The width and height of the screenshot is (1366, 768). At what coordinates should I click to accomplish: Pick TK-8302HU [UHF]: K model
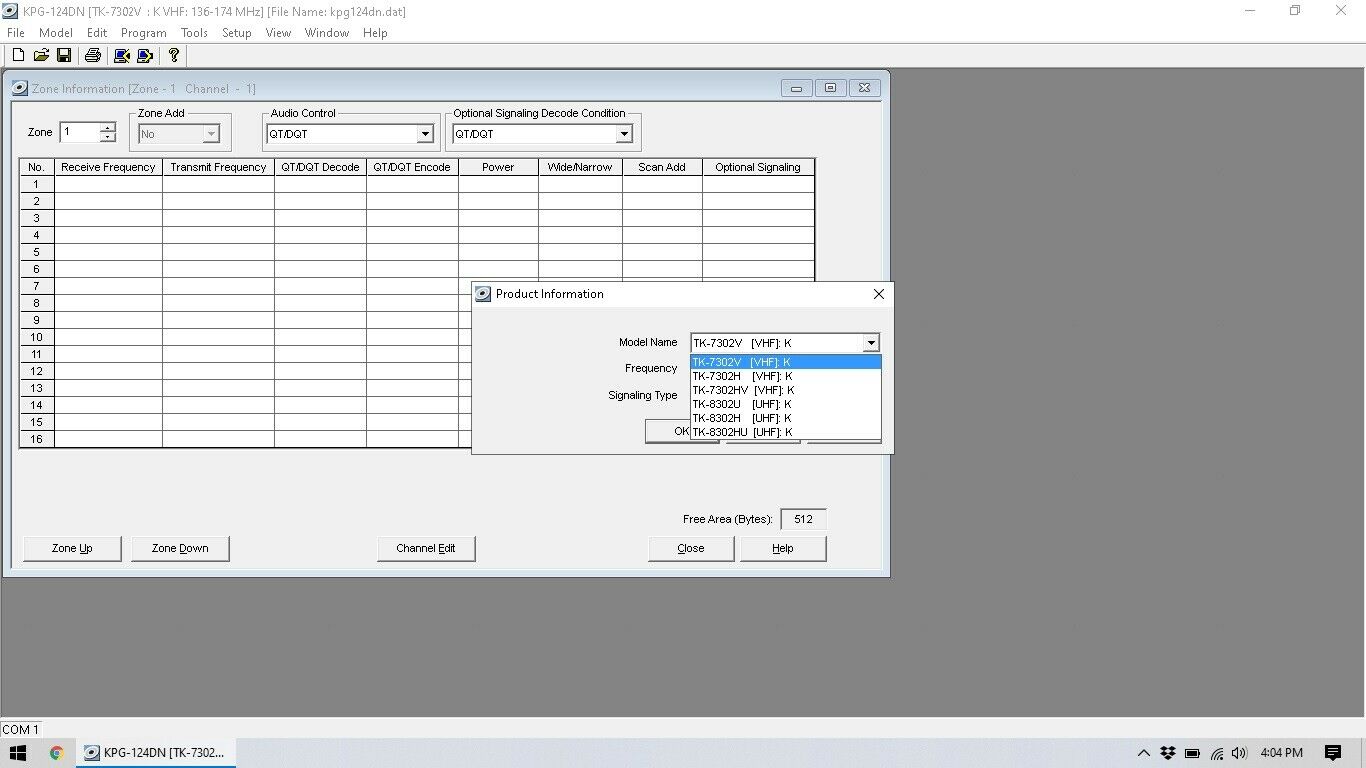[785, 432]
